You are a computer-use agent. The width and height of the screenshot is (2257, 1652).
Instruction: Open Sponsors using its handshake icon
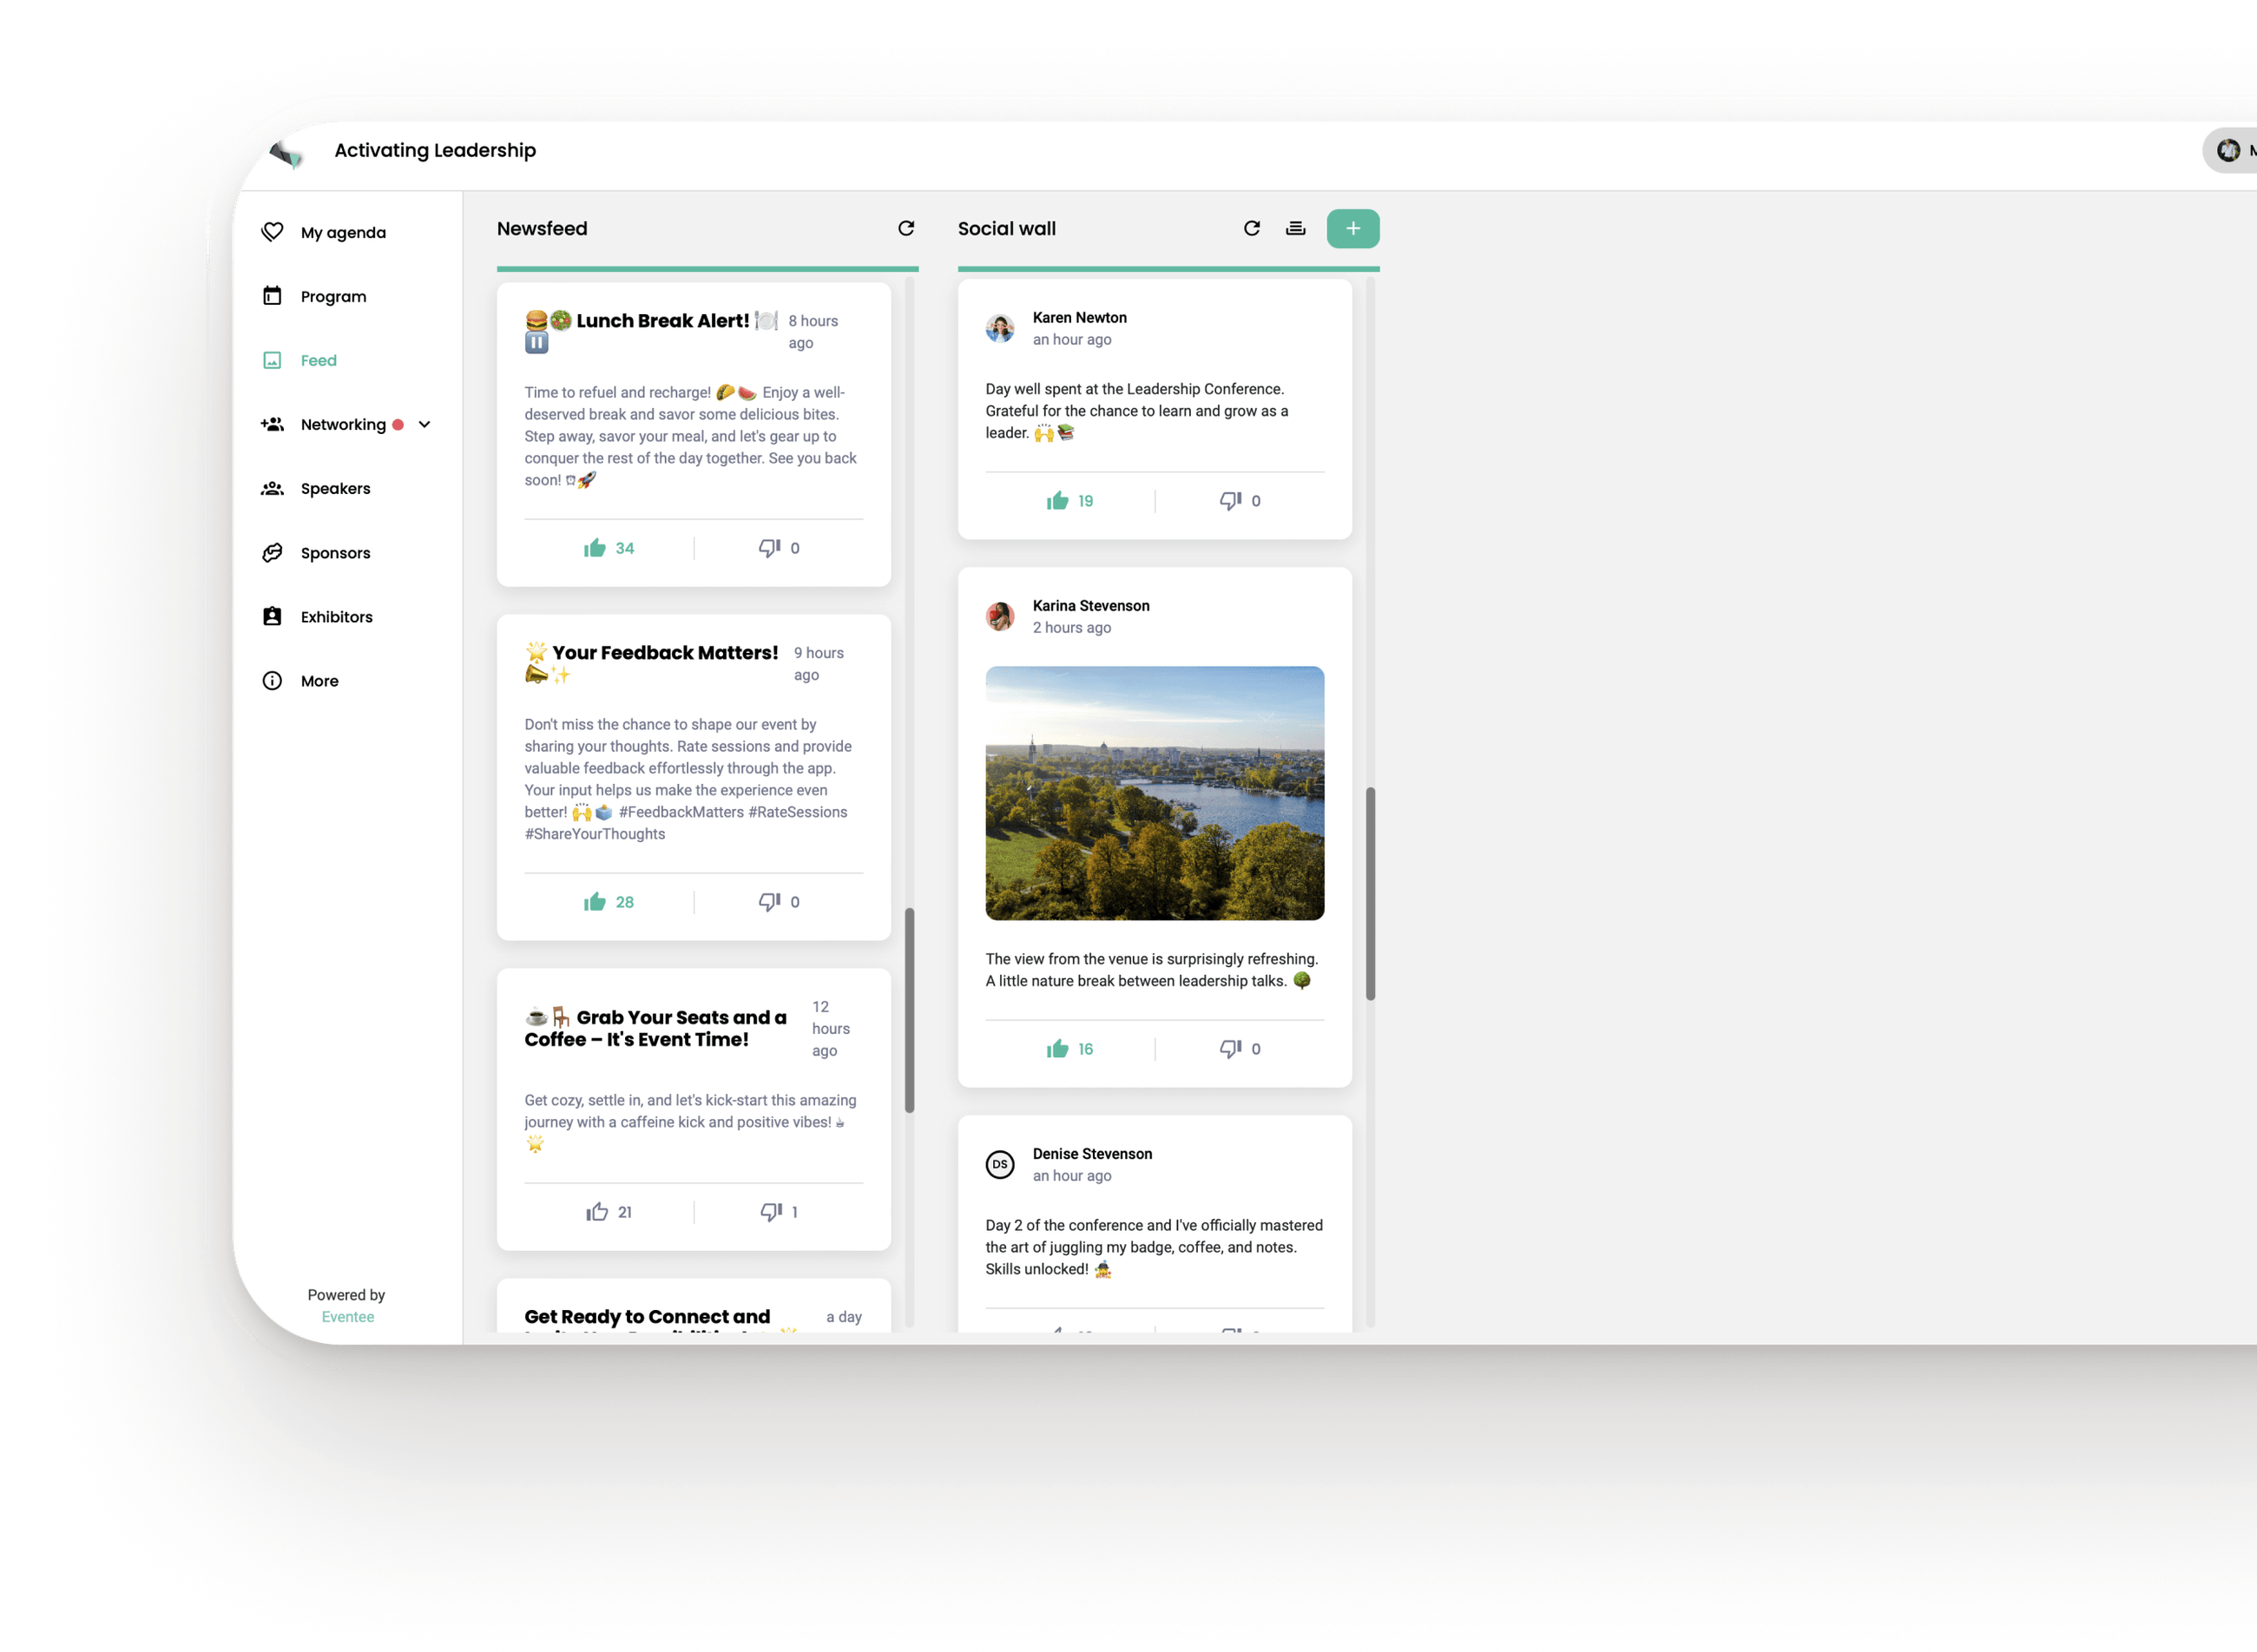(272, 552)
